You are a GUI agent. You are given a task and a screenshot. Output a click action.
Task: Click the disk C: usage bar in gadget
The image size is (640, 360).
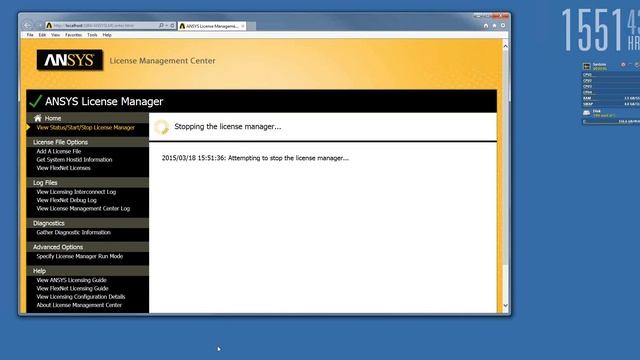(x=611, y=122)
